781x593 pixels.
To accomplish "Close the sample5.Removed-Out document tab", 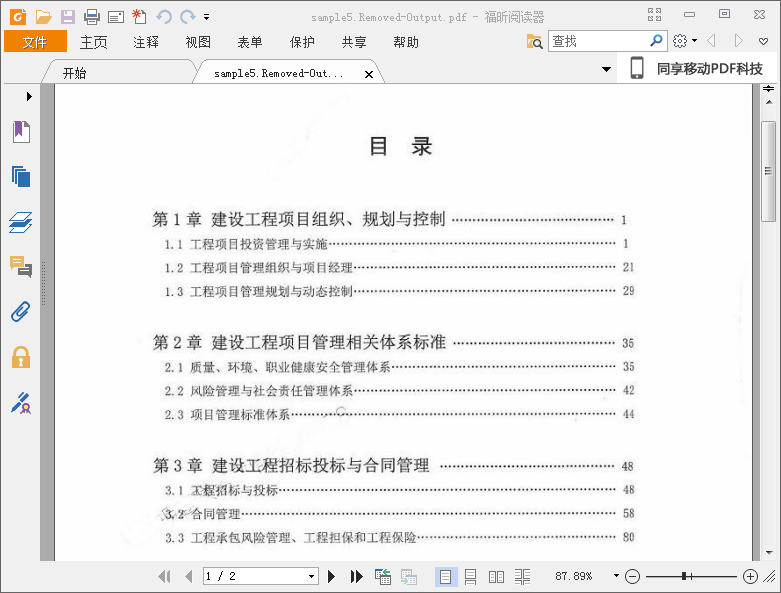I will (369, 74).
